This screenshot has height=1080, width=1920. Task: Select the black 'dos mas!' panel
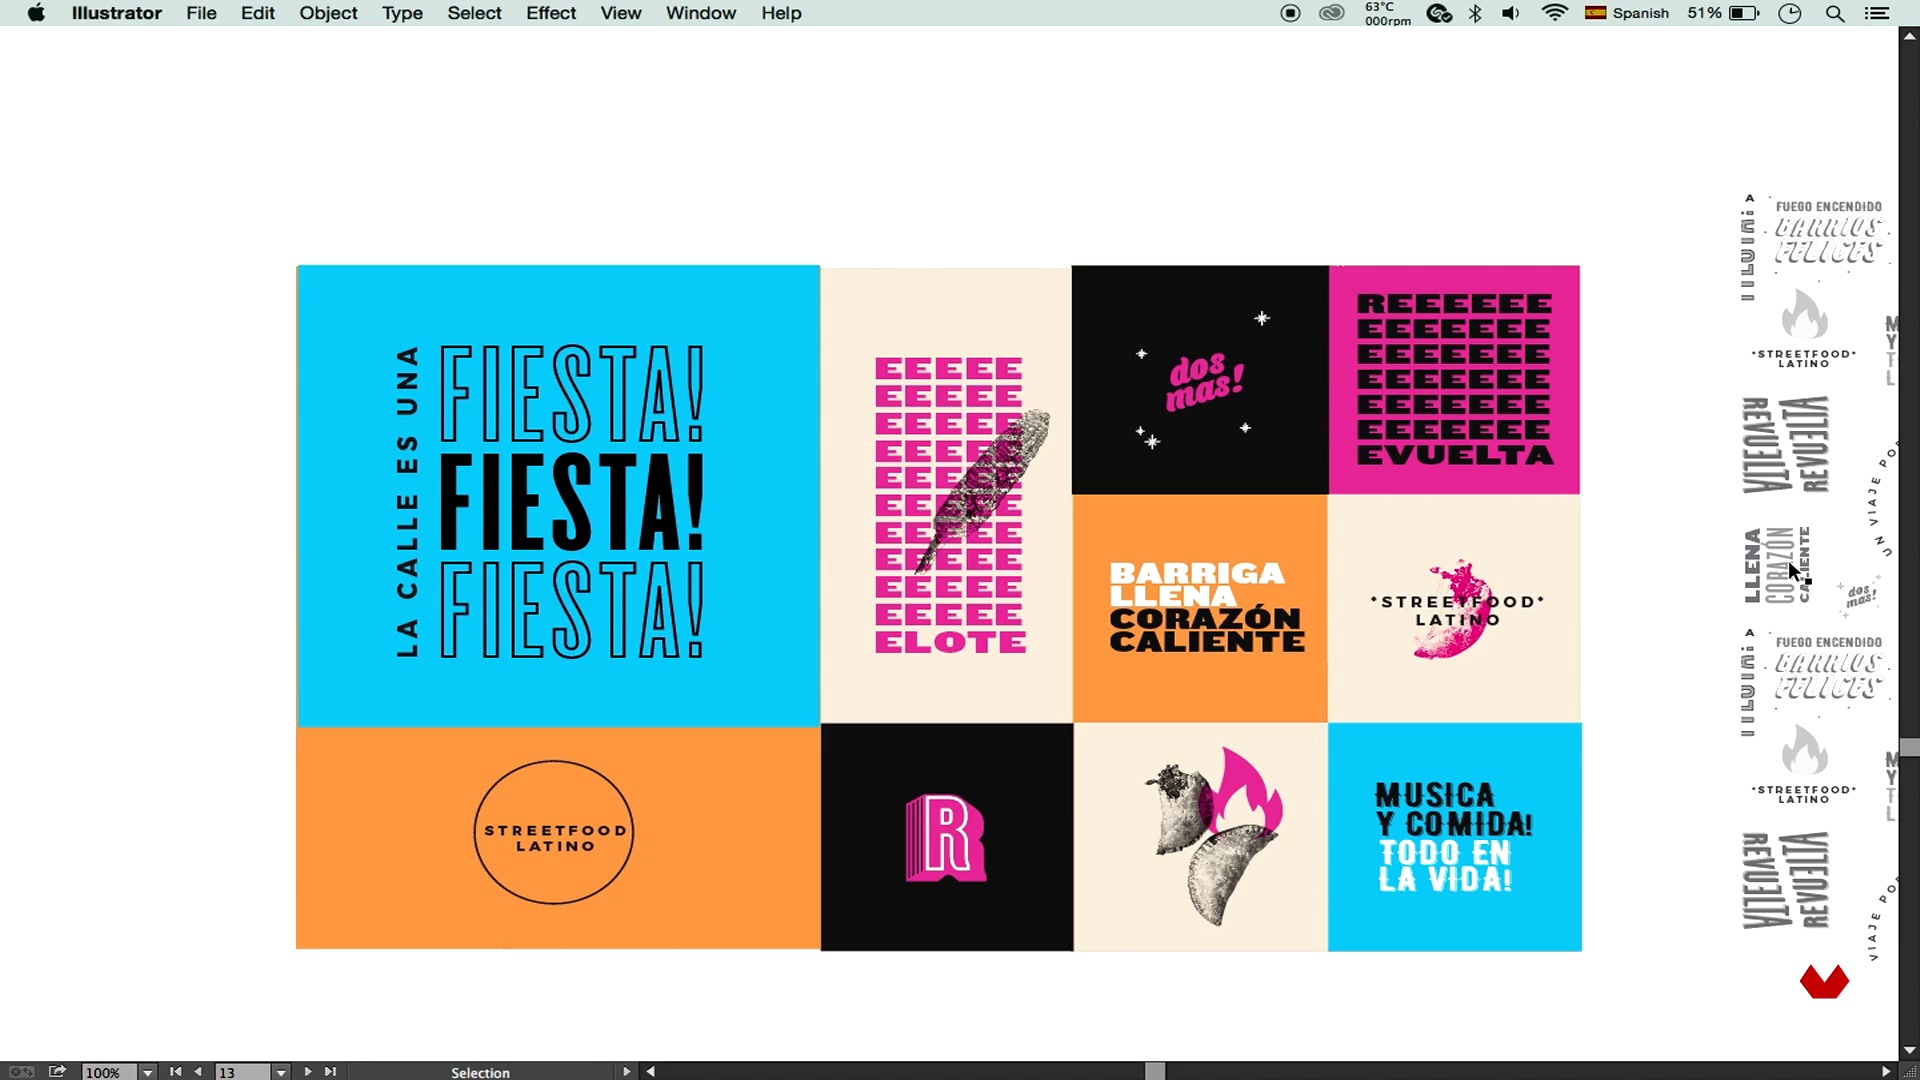point(1200,380)
